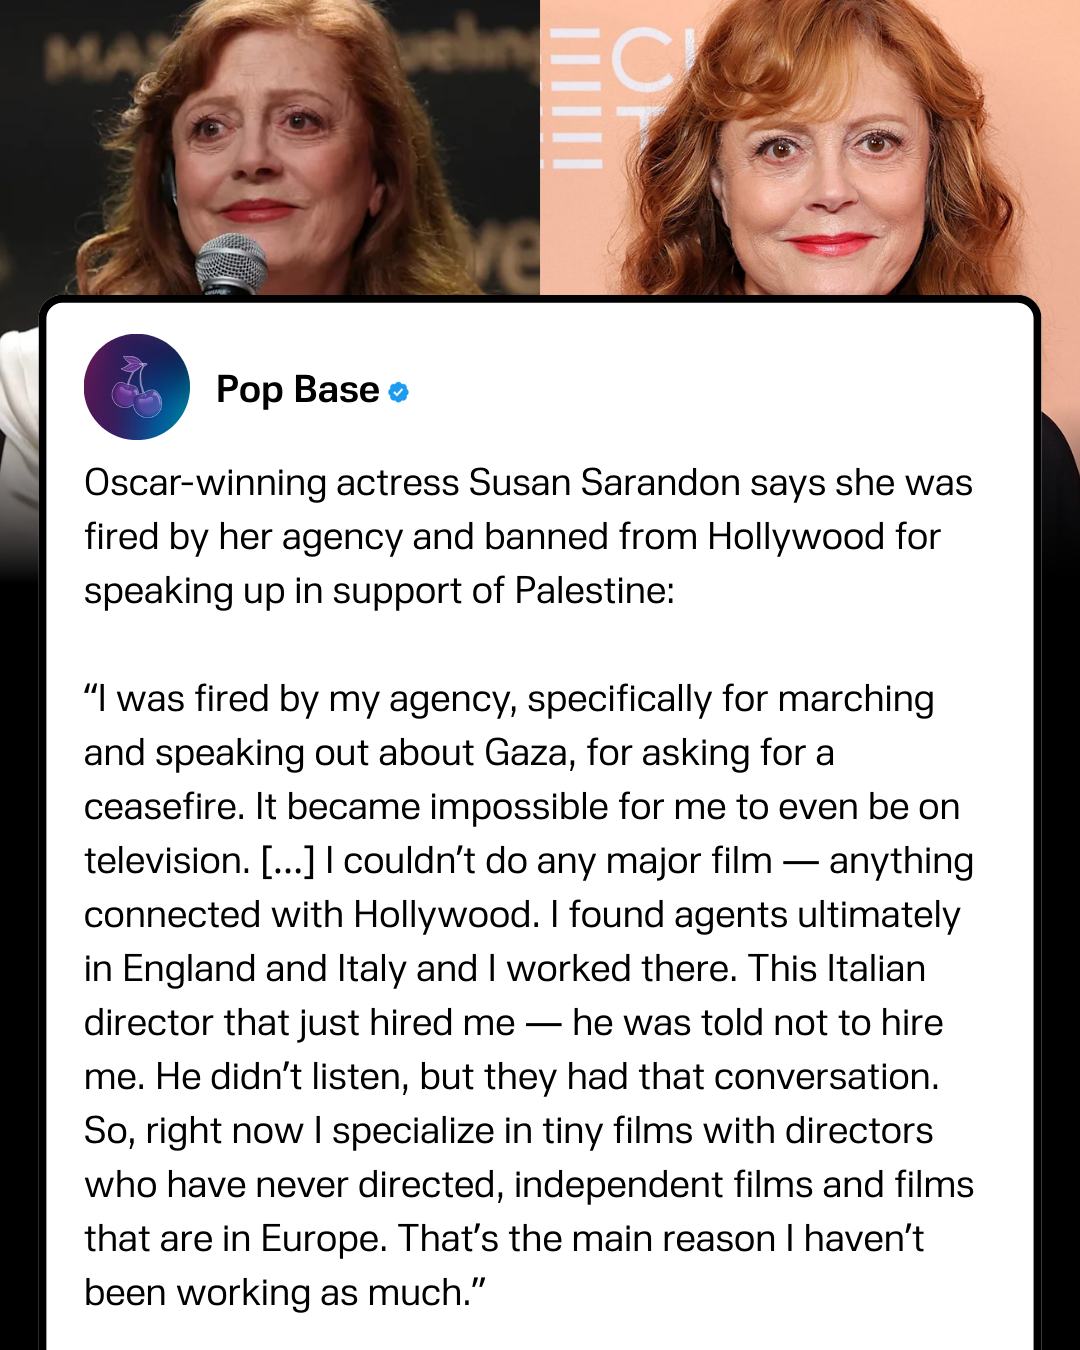The width and height of the screenshot is (1080, 1350).
Task: Click the Pop Base cherry avatar
Action: [137, 387]
